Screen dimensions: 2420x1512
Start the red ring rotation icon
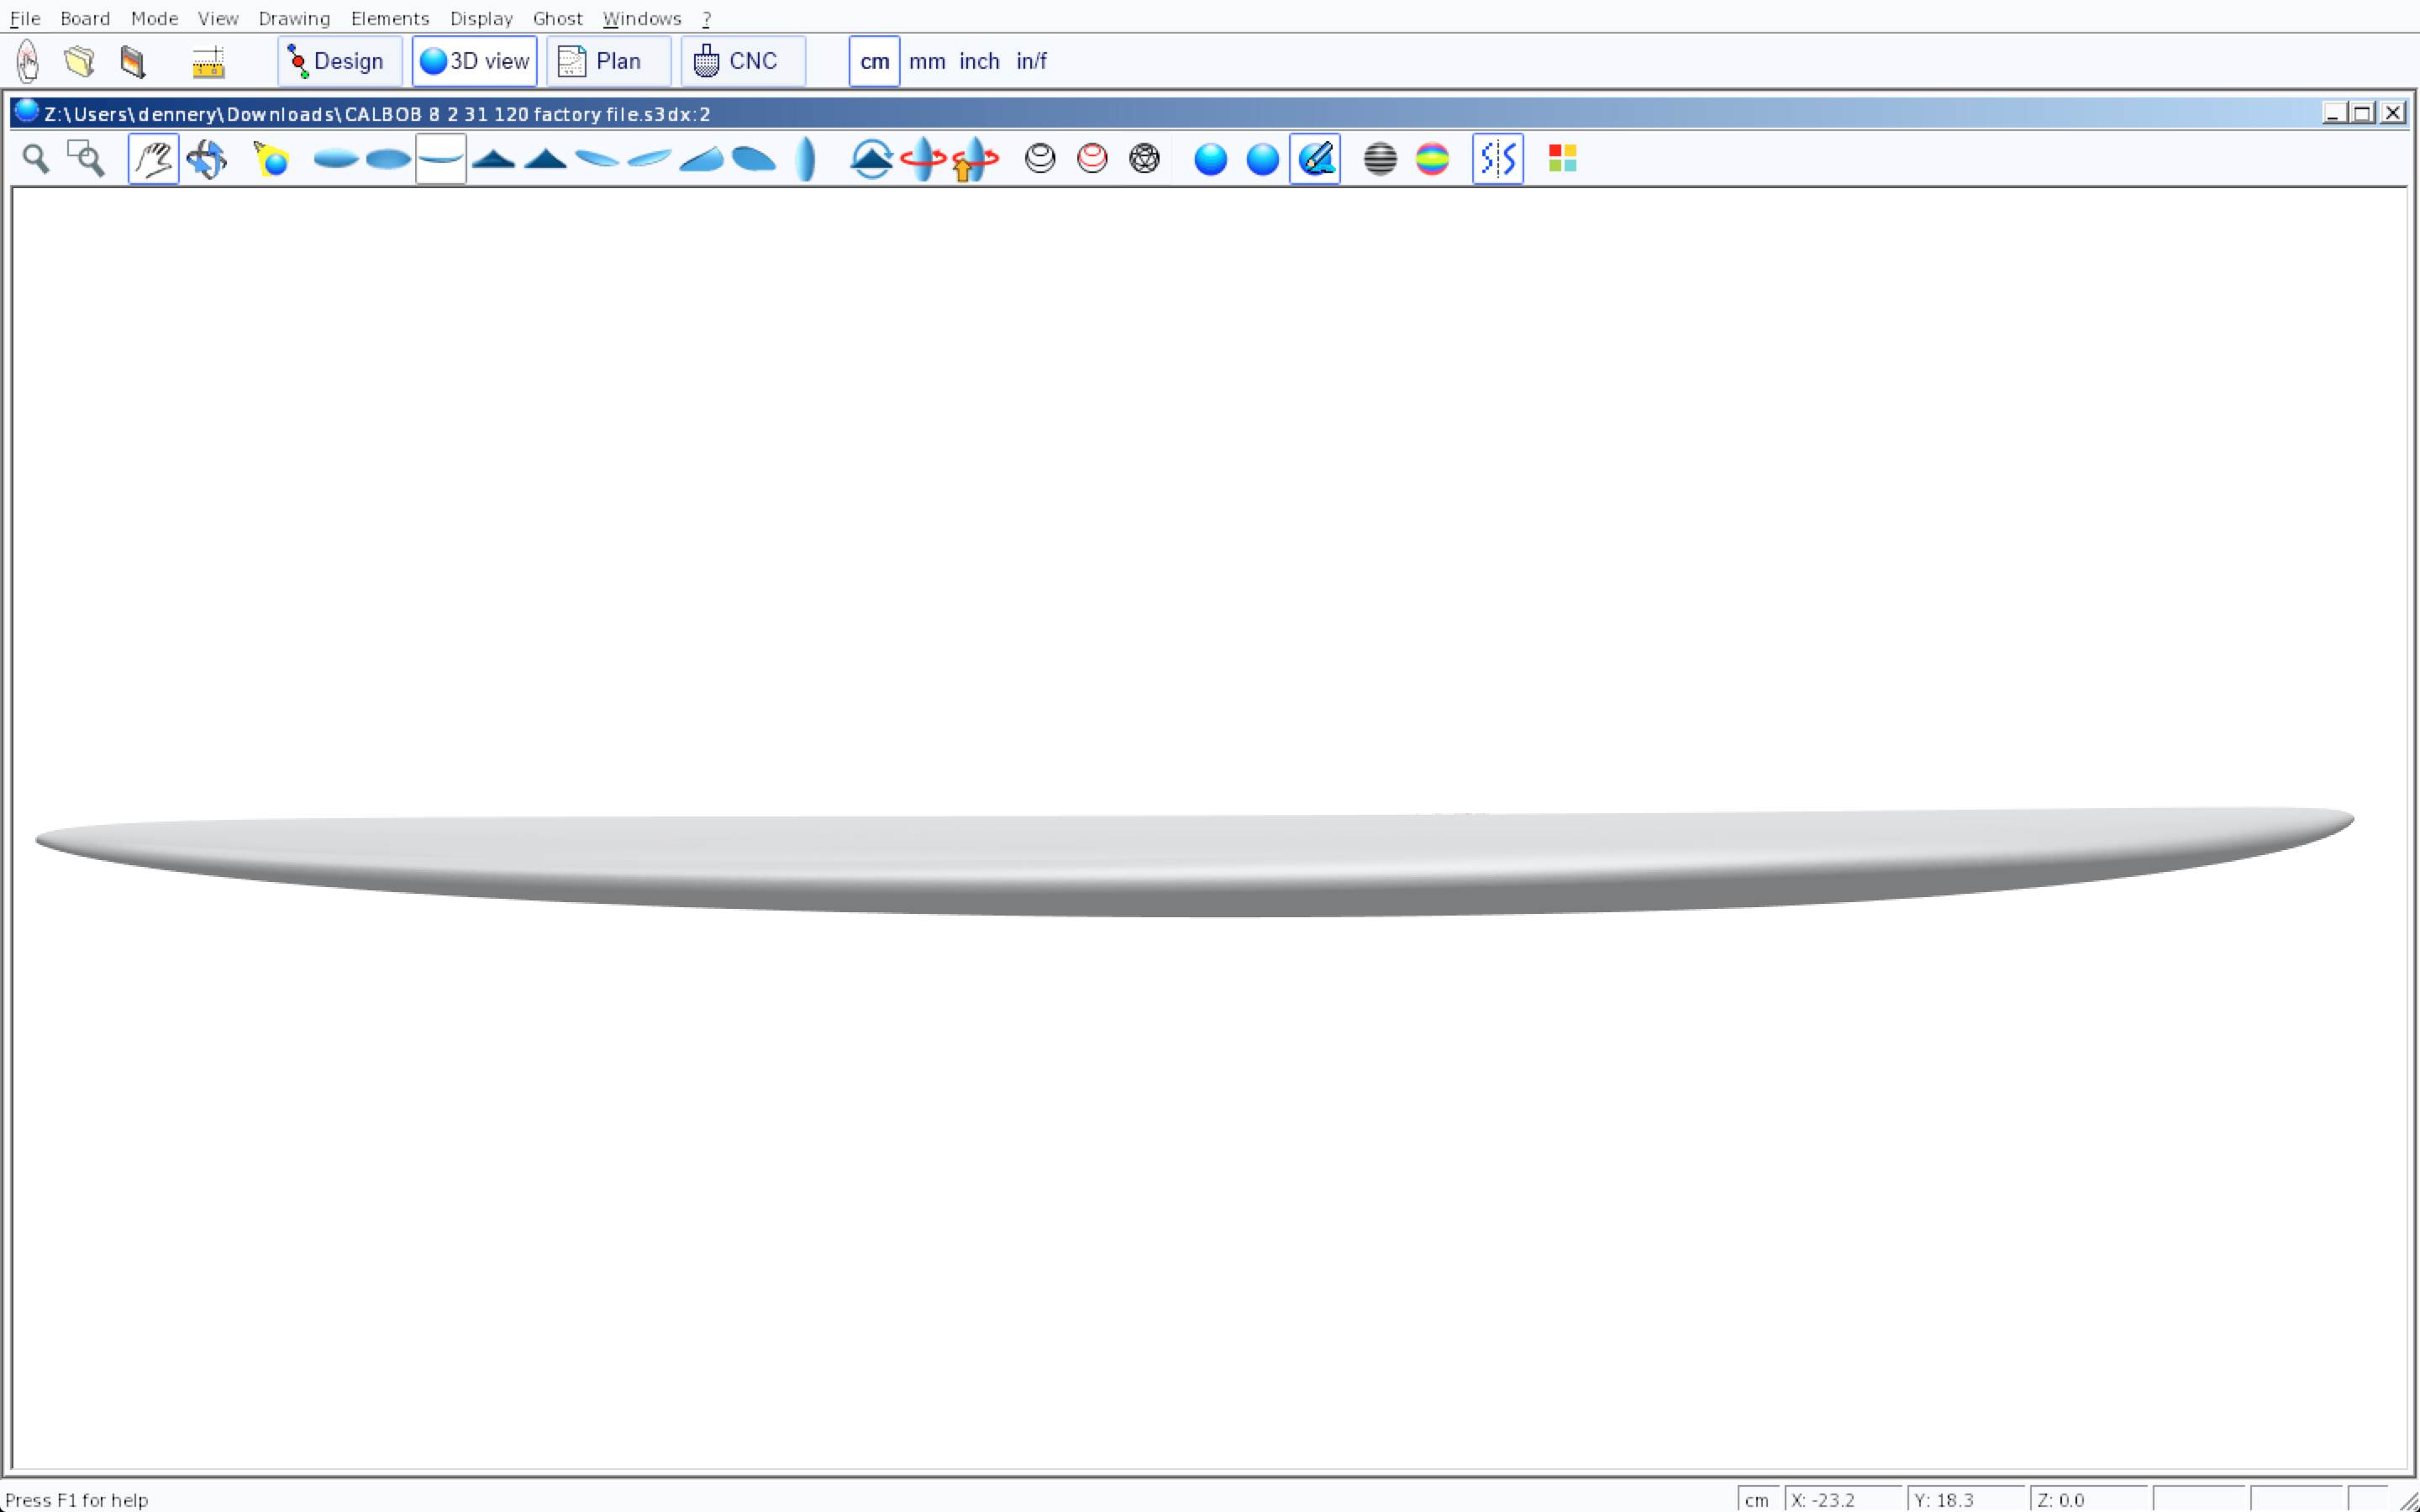(x=922, y=159)
